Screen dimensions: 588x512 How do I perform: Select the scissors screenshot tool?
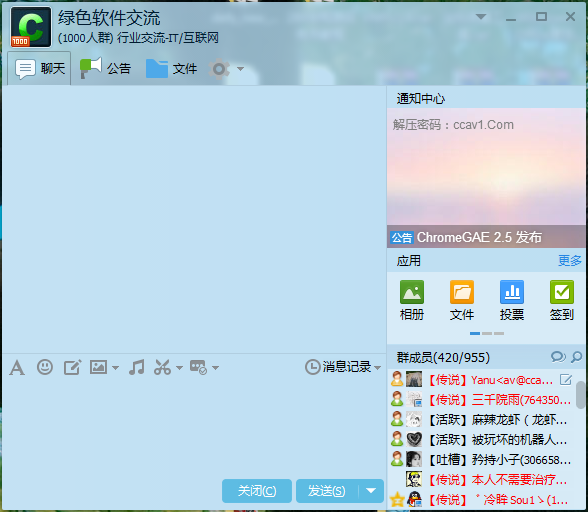pyautogui.click(x=162, y=367)
